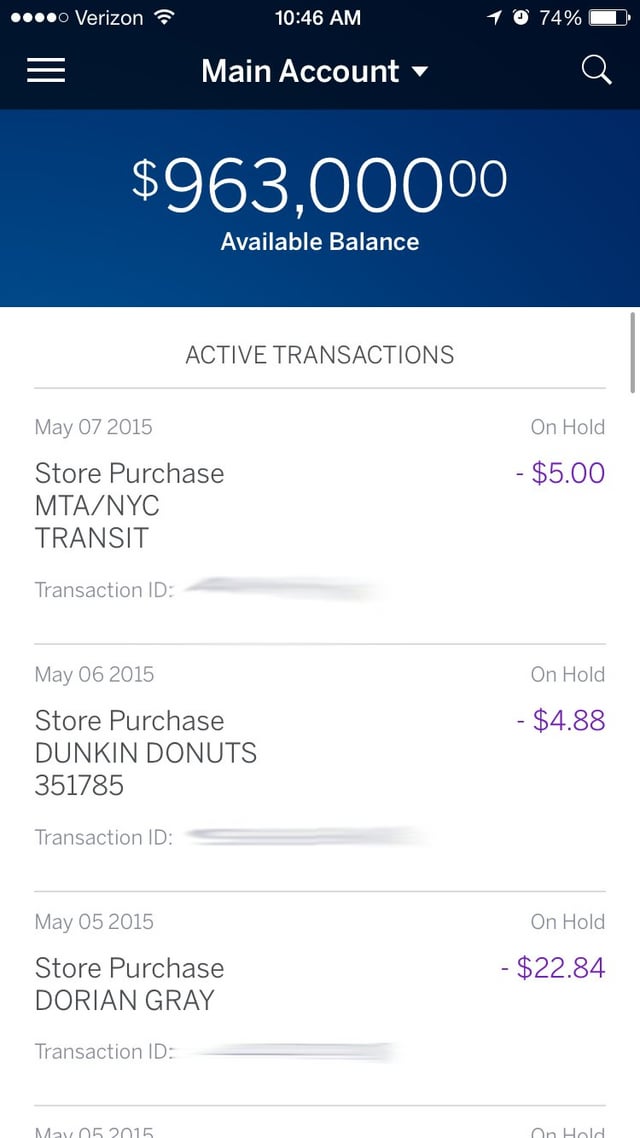
Task: Tap the -$22.84 amount
Action: tap(553, 967)
